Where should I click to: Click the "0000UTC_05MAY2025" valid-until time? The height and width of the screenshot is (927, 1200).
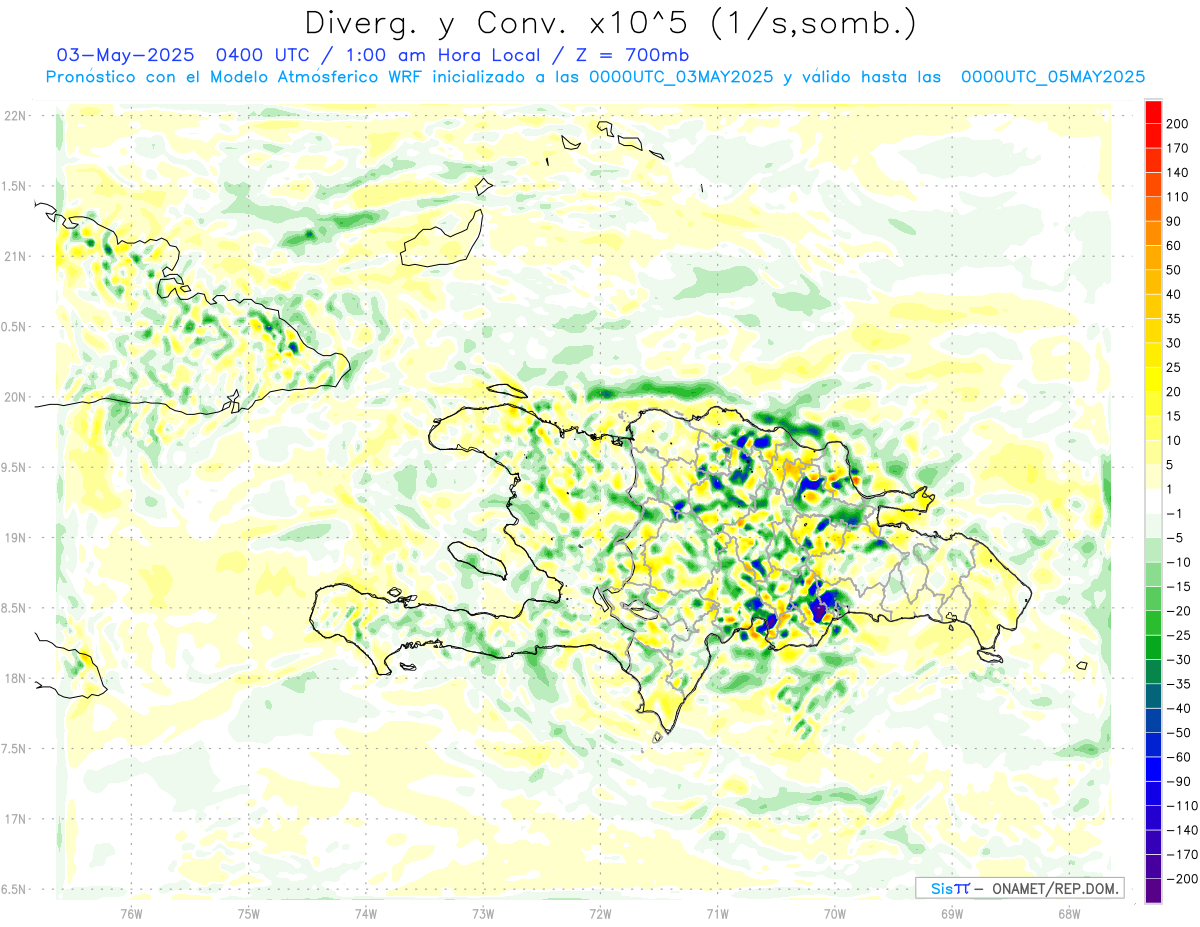pyautogui.click(x=1053, y=77)
